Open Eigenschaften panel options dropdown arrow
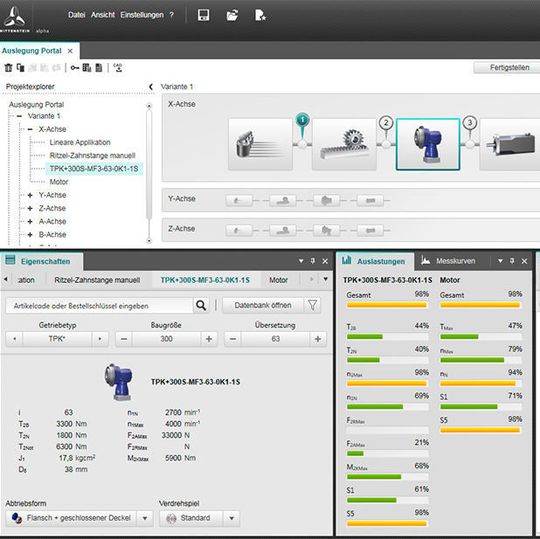Image resolution: width=540 pixels, height=539 pixels. [301, 261]
